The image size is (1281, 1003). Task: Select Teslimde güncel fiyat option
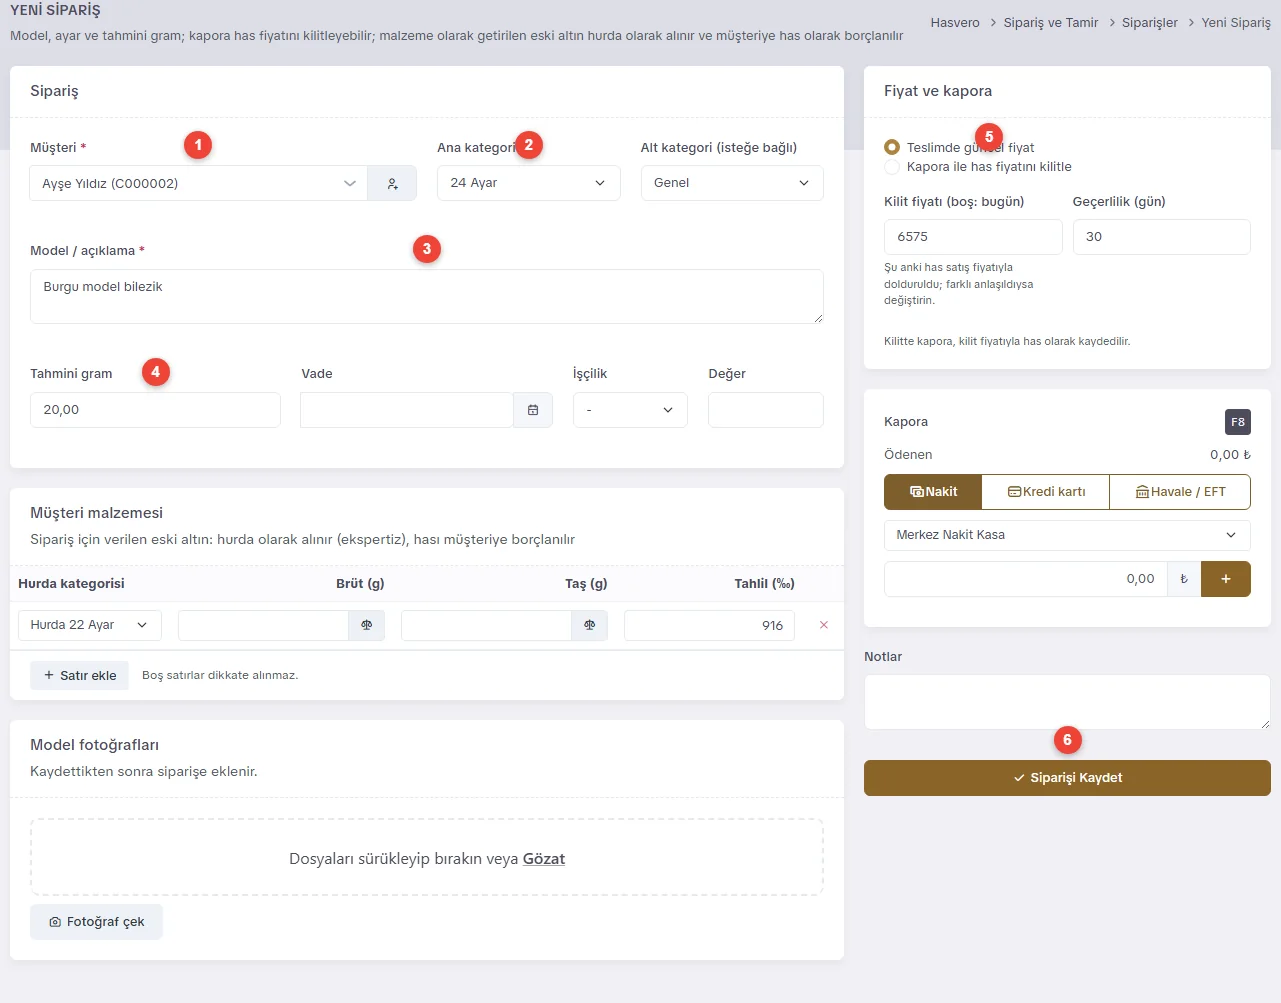click(892, 147)
